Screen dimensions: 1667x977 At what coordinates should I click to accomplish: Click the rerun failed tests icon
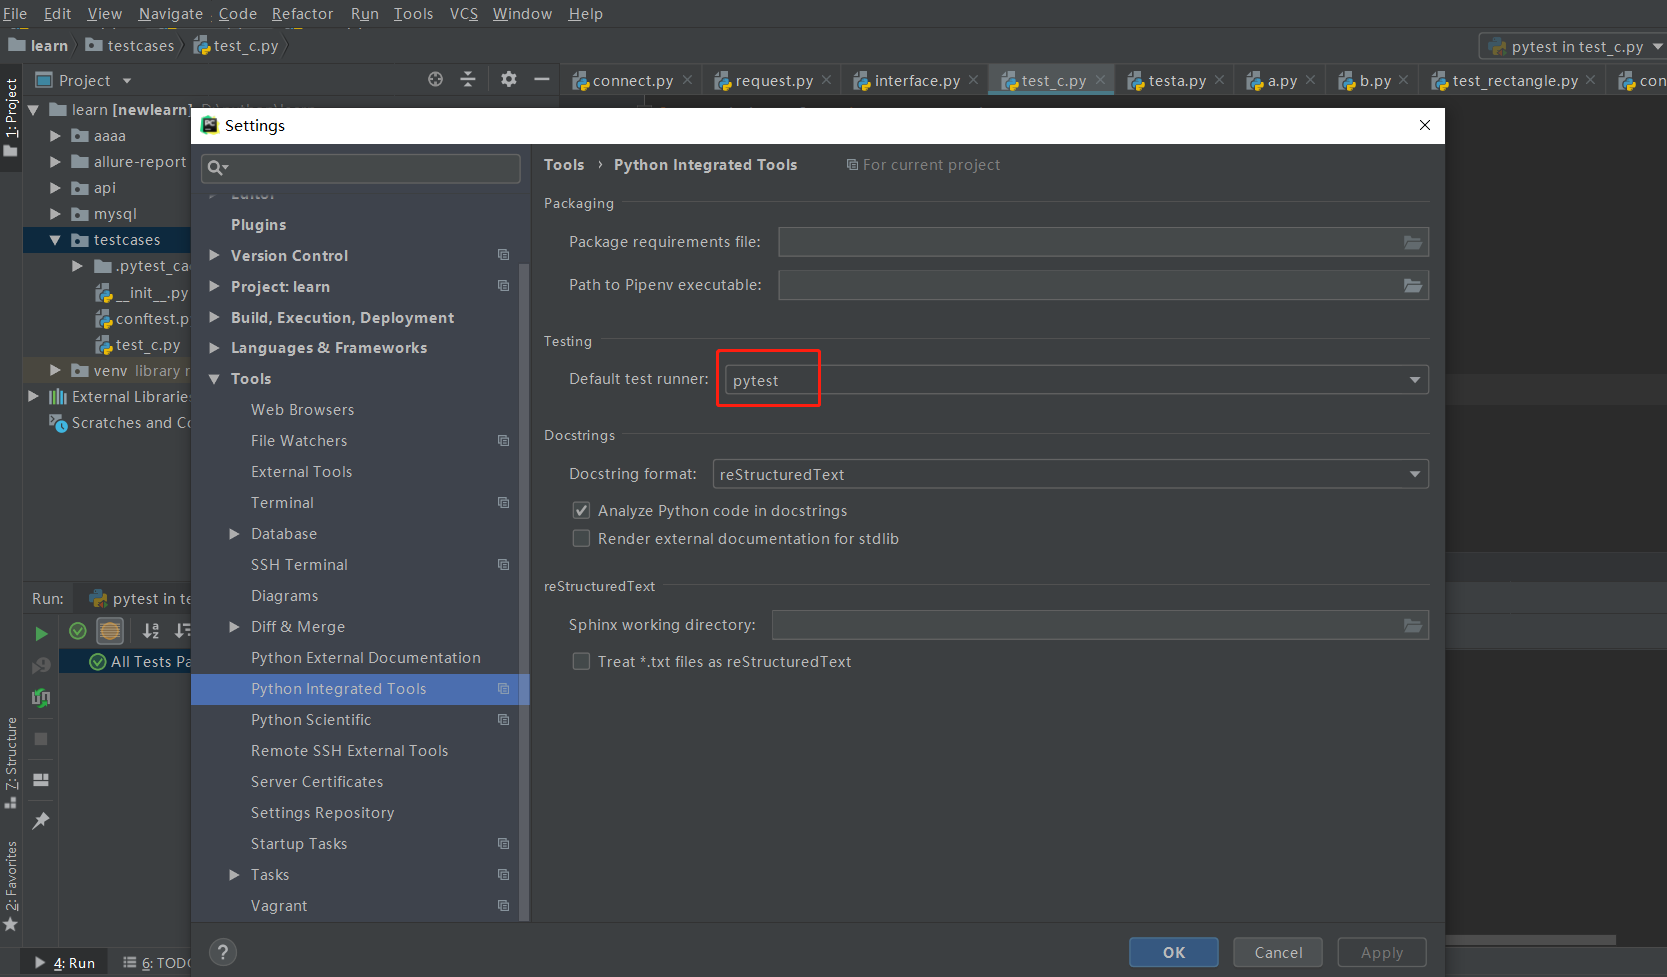tap(41, 665)
